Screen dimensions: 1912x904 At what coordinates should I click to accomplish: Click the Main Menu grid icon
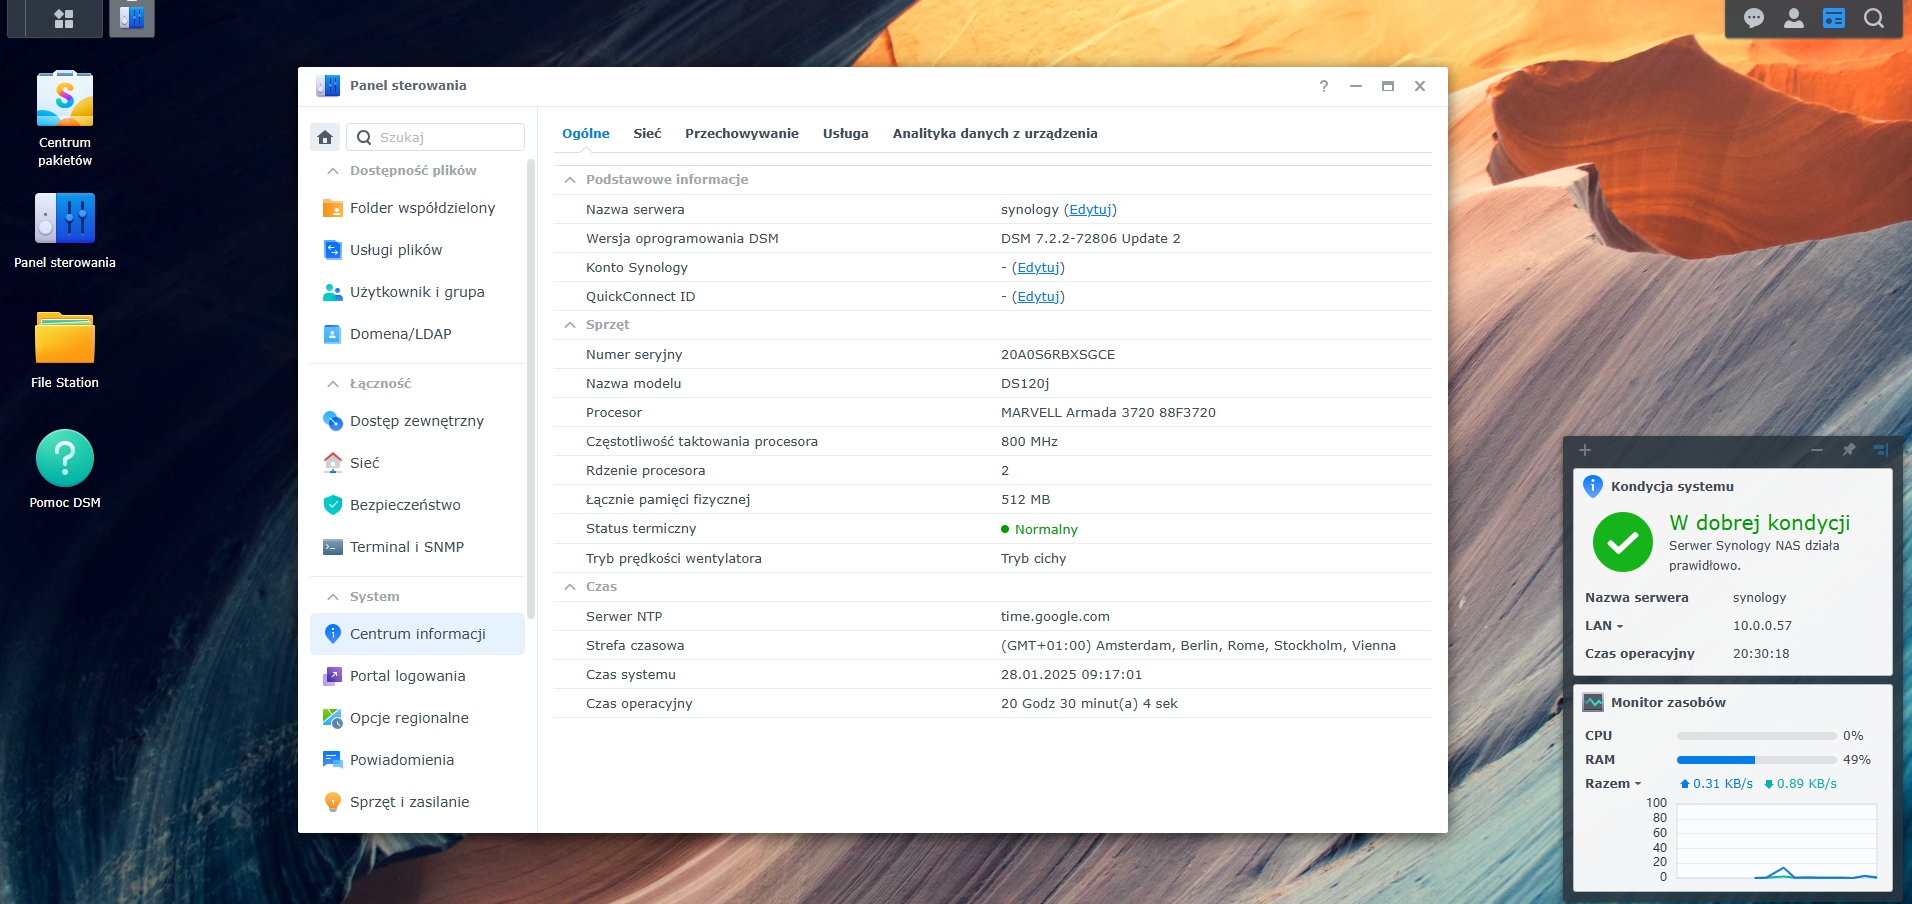[64, 18]
